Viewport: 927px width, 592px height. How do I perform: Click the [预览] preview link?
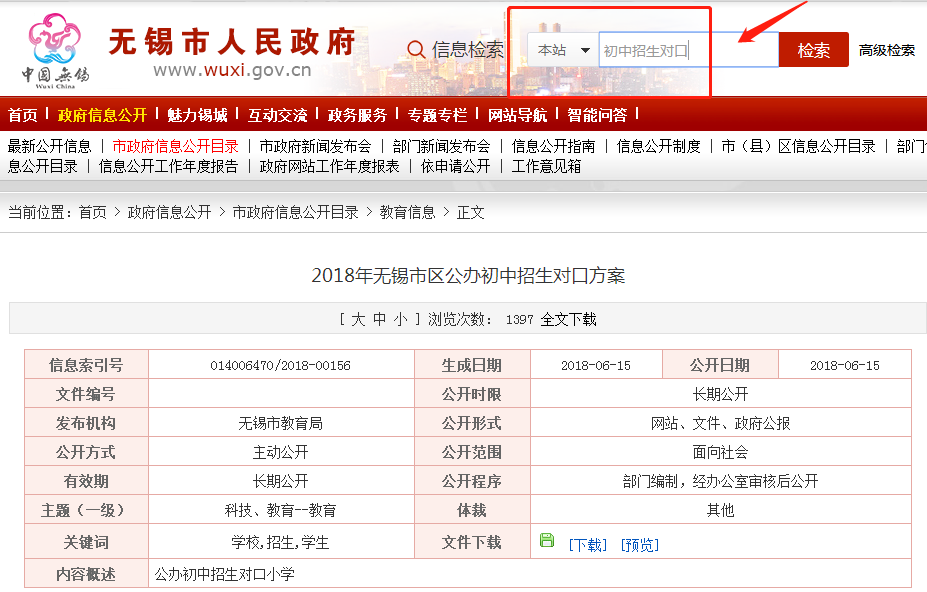[x=639, y=545]
